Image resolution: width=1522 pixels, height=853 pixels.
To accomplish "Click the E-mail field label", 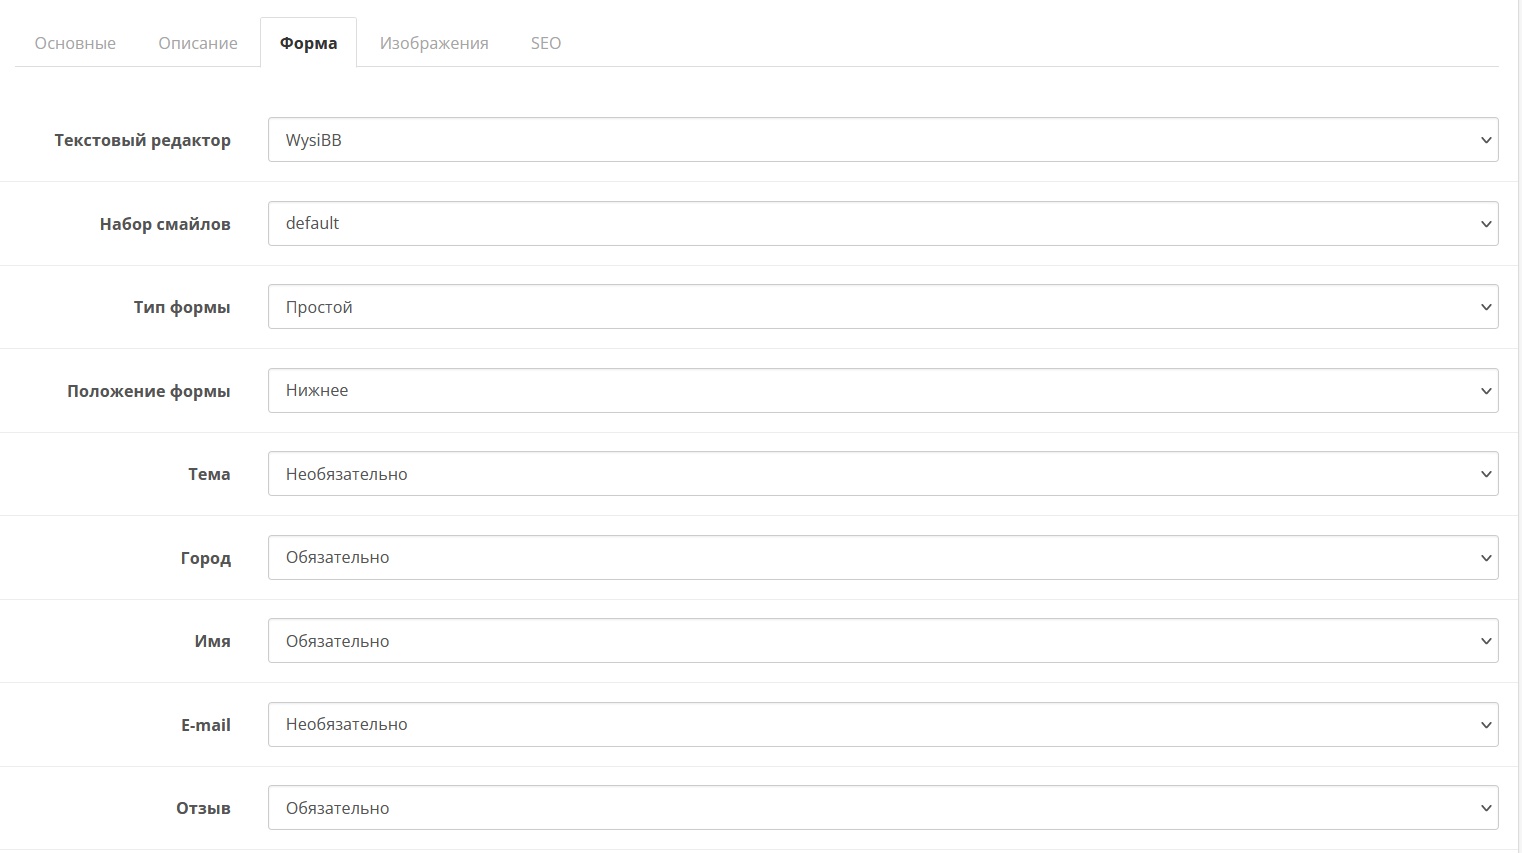I will (205, 725).
